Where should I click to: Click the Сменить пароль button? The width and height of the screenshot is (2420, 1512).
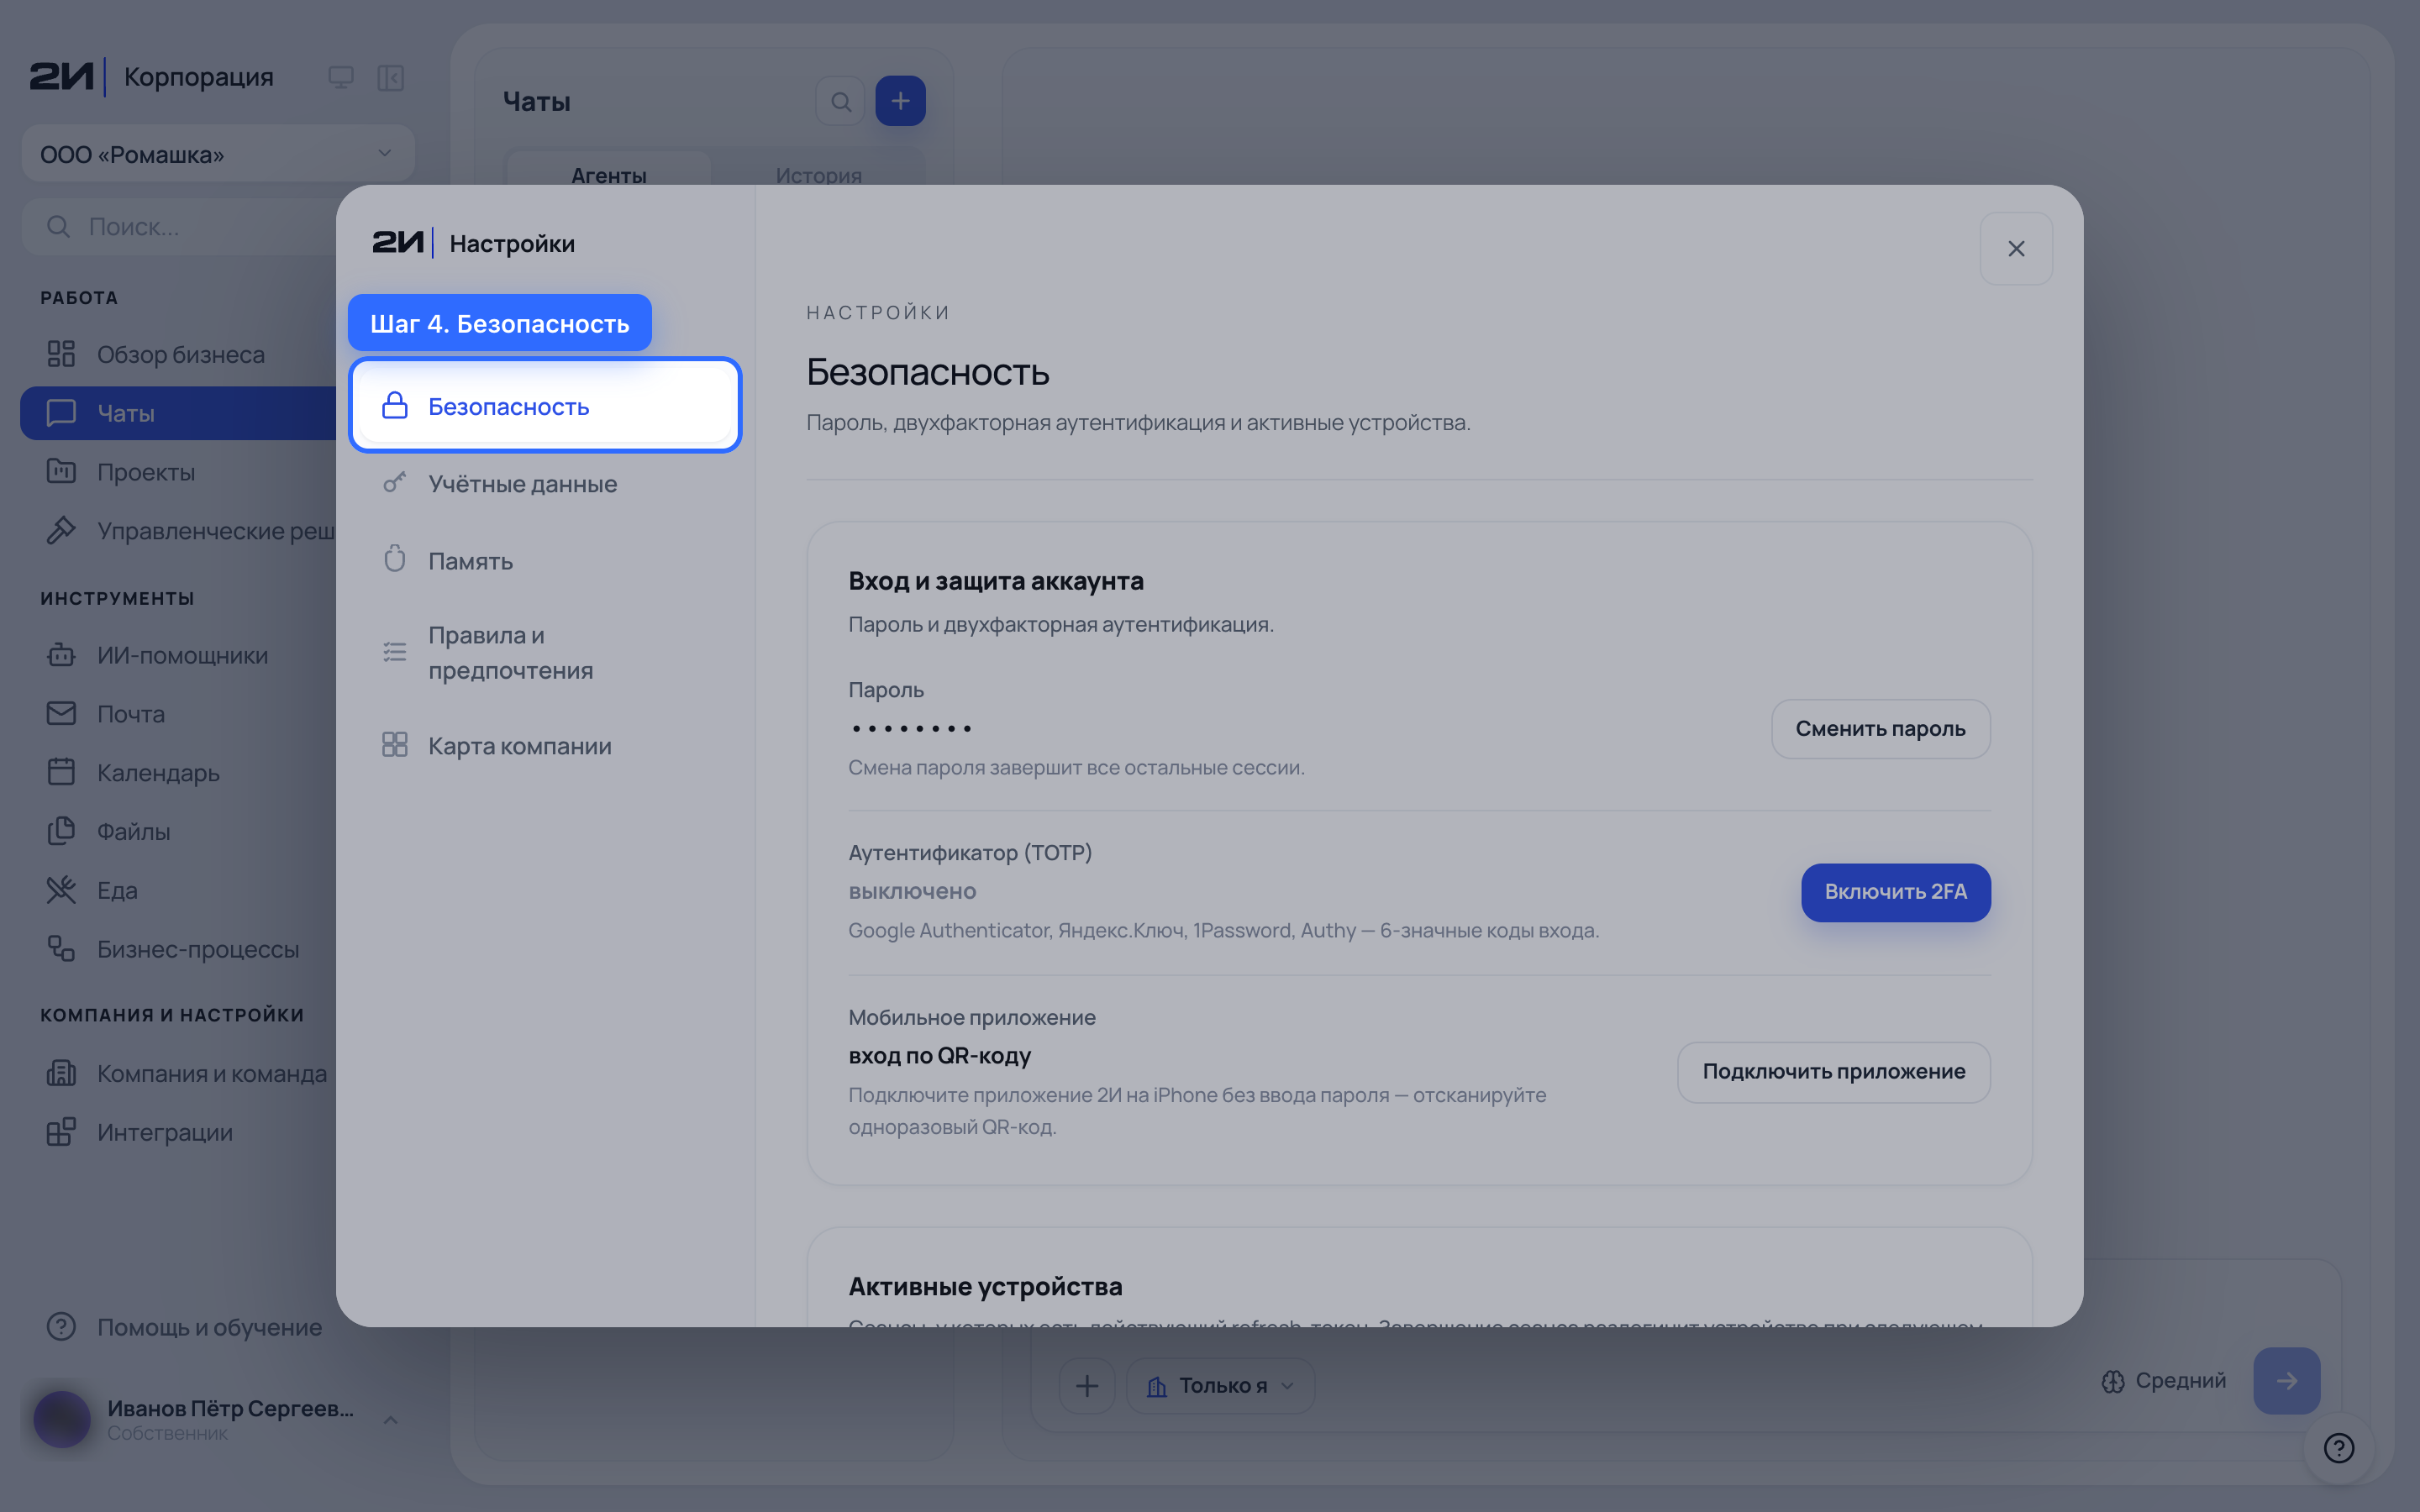1880,729
